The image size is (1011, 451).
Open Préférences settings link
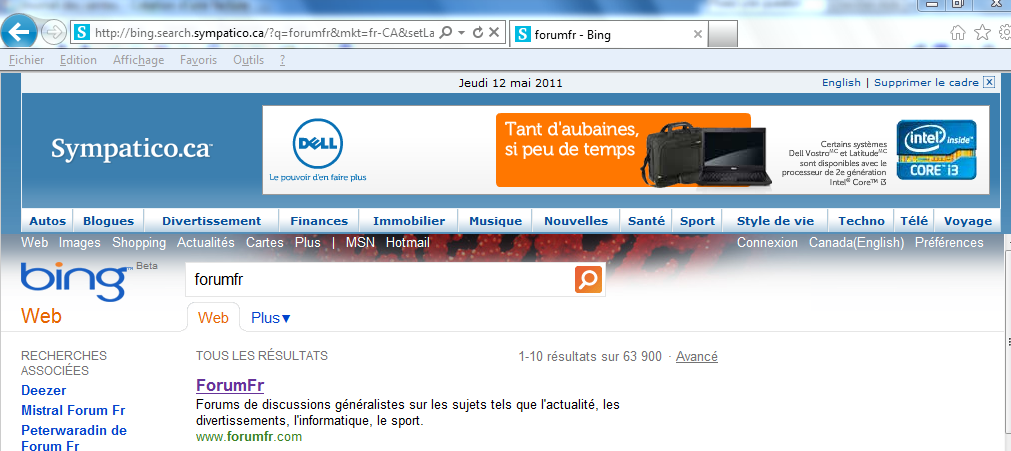(x=949, y=243)
